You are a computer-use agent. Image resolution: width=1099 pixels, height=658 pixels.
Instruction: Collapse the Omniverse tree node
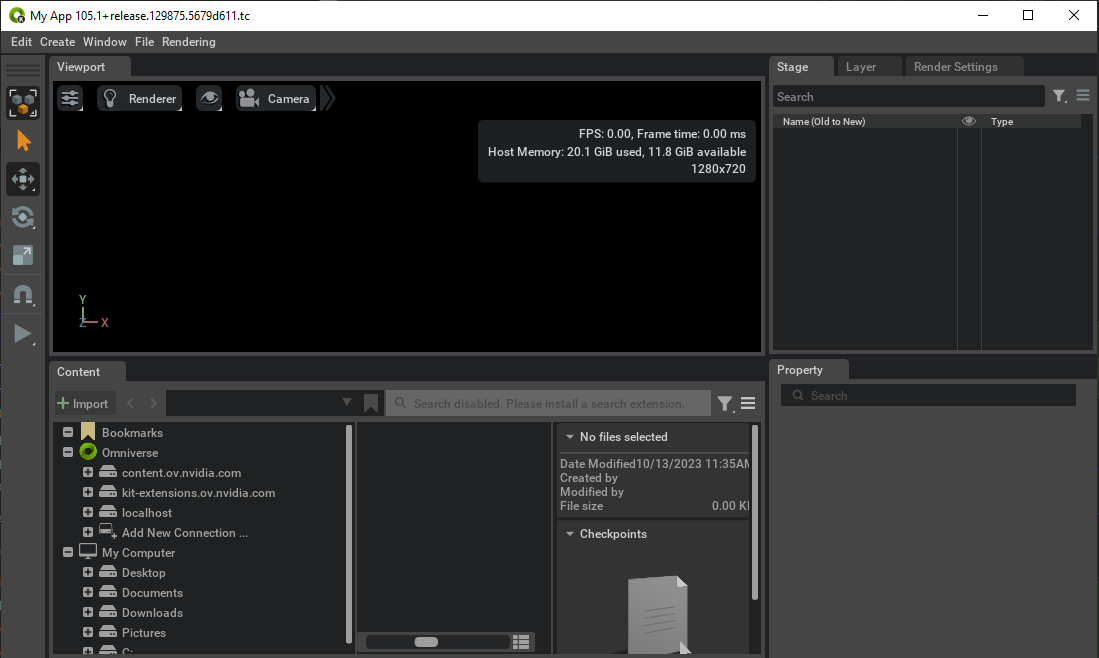pos(68,452)
